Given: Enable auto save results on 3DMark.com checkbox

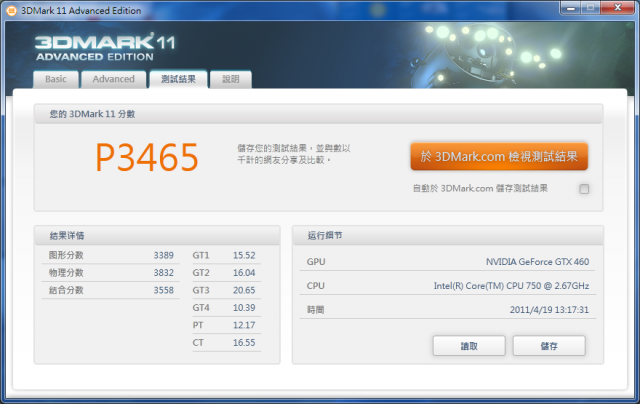Looking at the screenshot, I should coord(584,189).
